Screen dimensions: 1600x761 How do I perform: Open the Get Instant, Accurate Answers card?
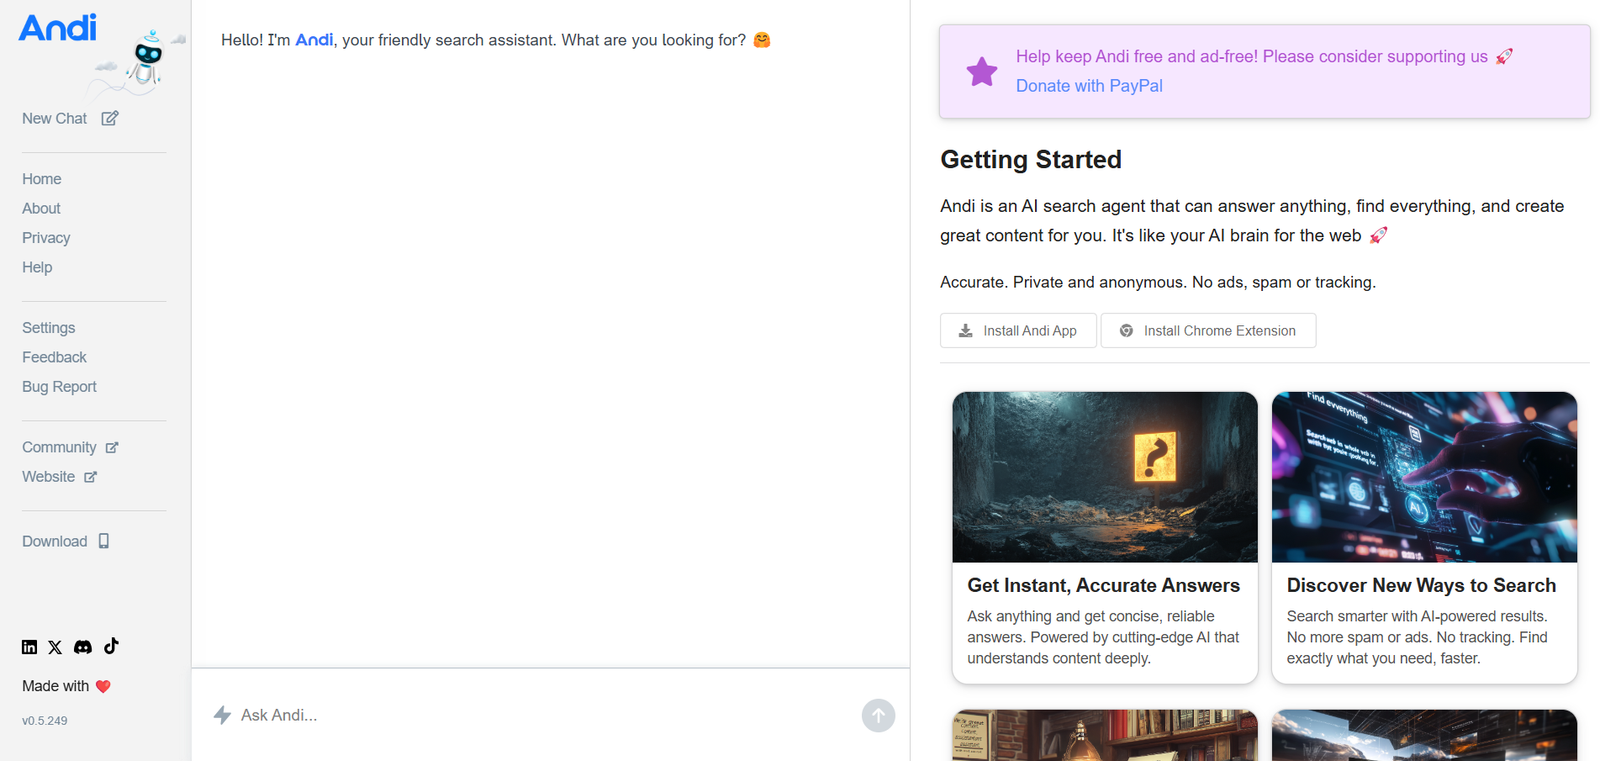click(x=1104, y=537)
